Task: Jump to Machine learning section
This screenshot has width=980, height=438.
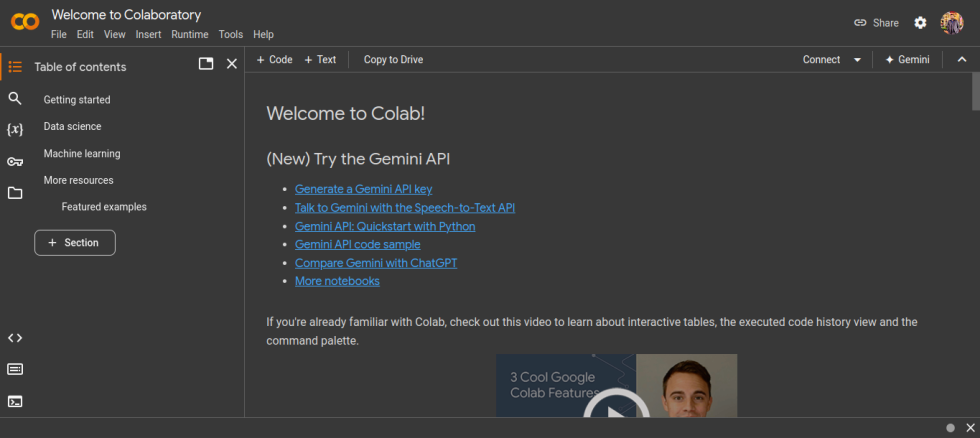Action: coord(82,154)
